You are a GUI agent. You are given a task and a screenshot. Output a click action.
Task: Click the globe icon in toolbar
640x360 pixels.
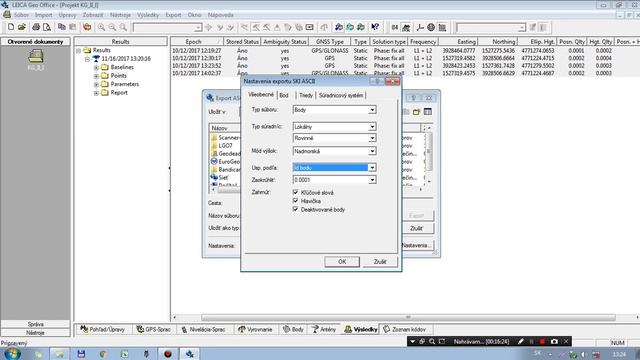click(x=431, y=27)
